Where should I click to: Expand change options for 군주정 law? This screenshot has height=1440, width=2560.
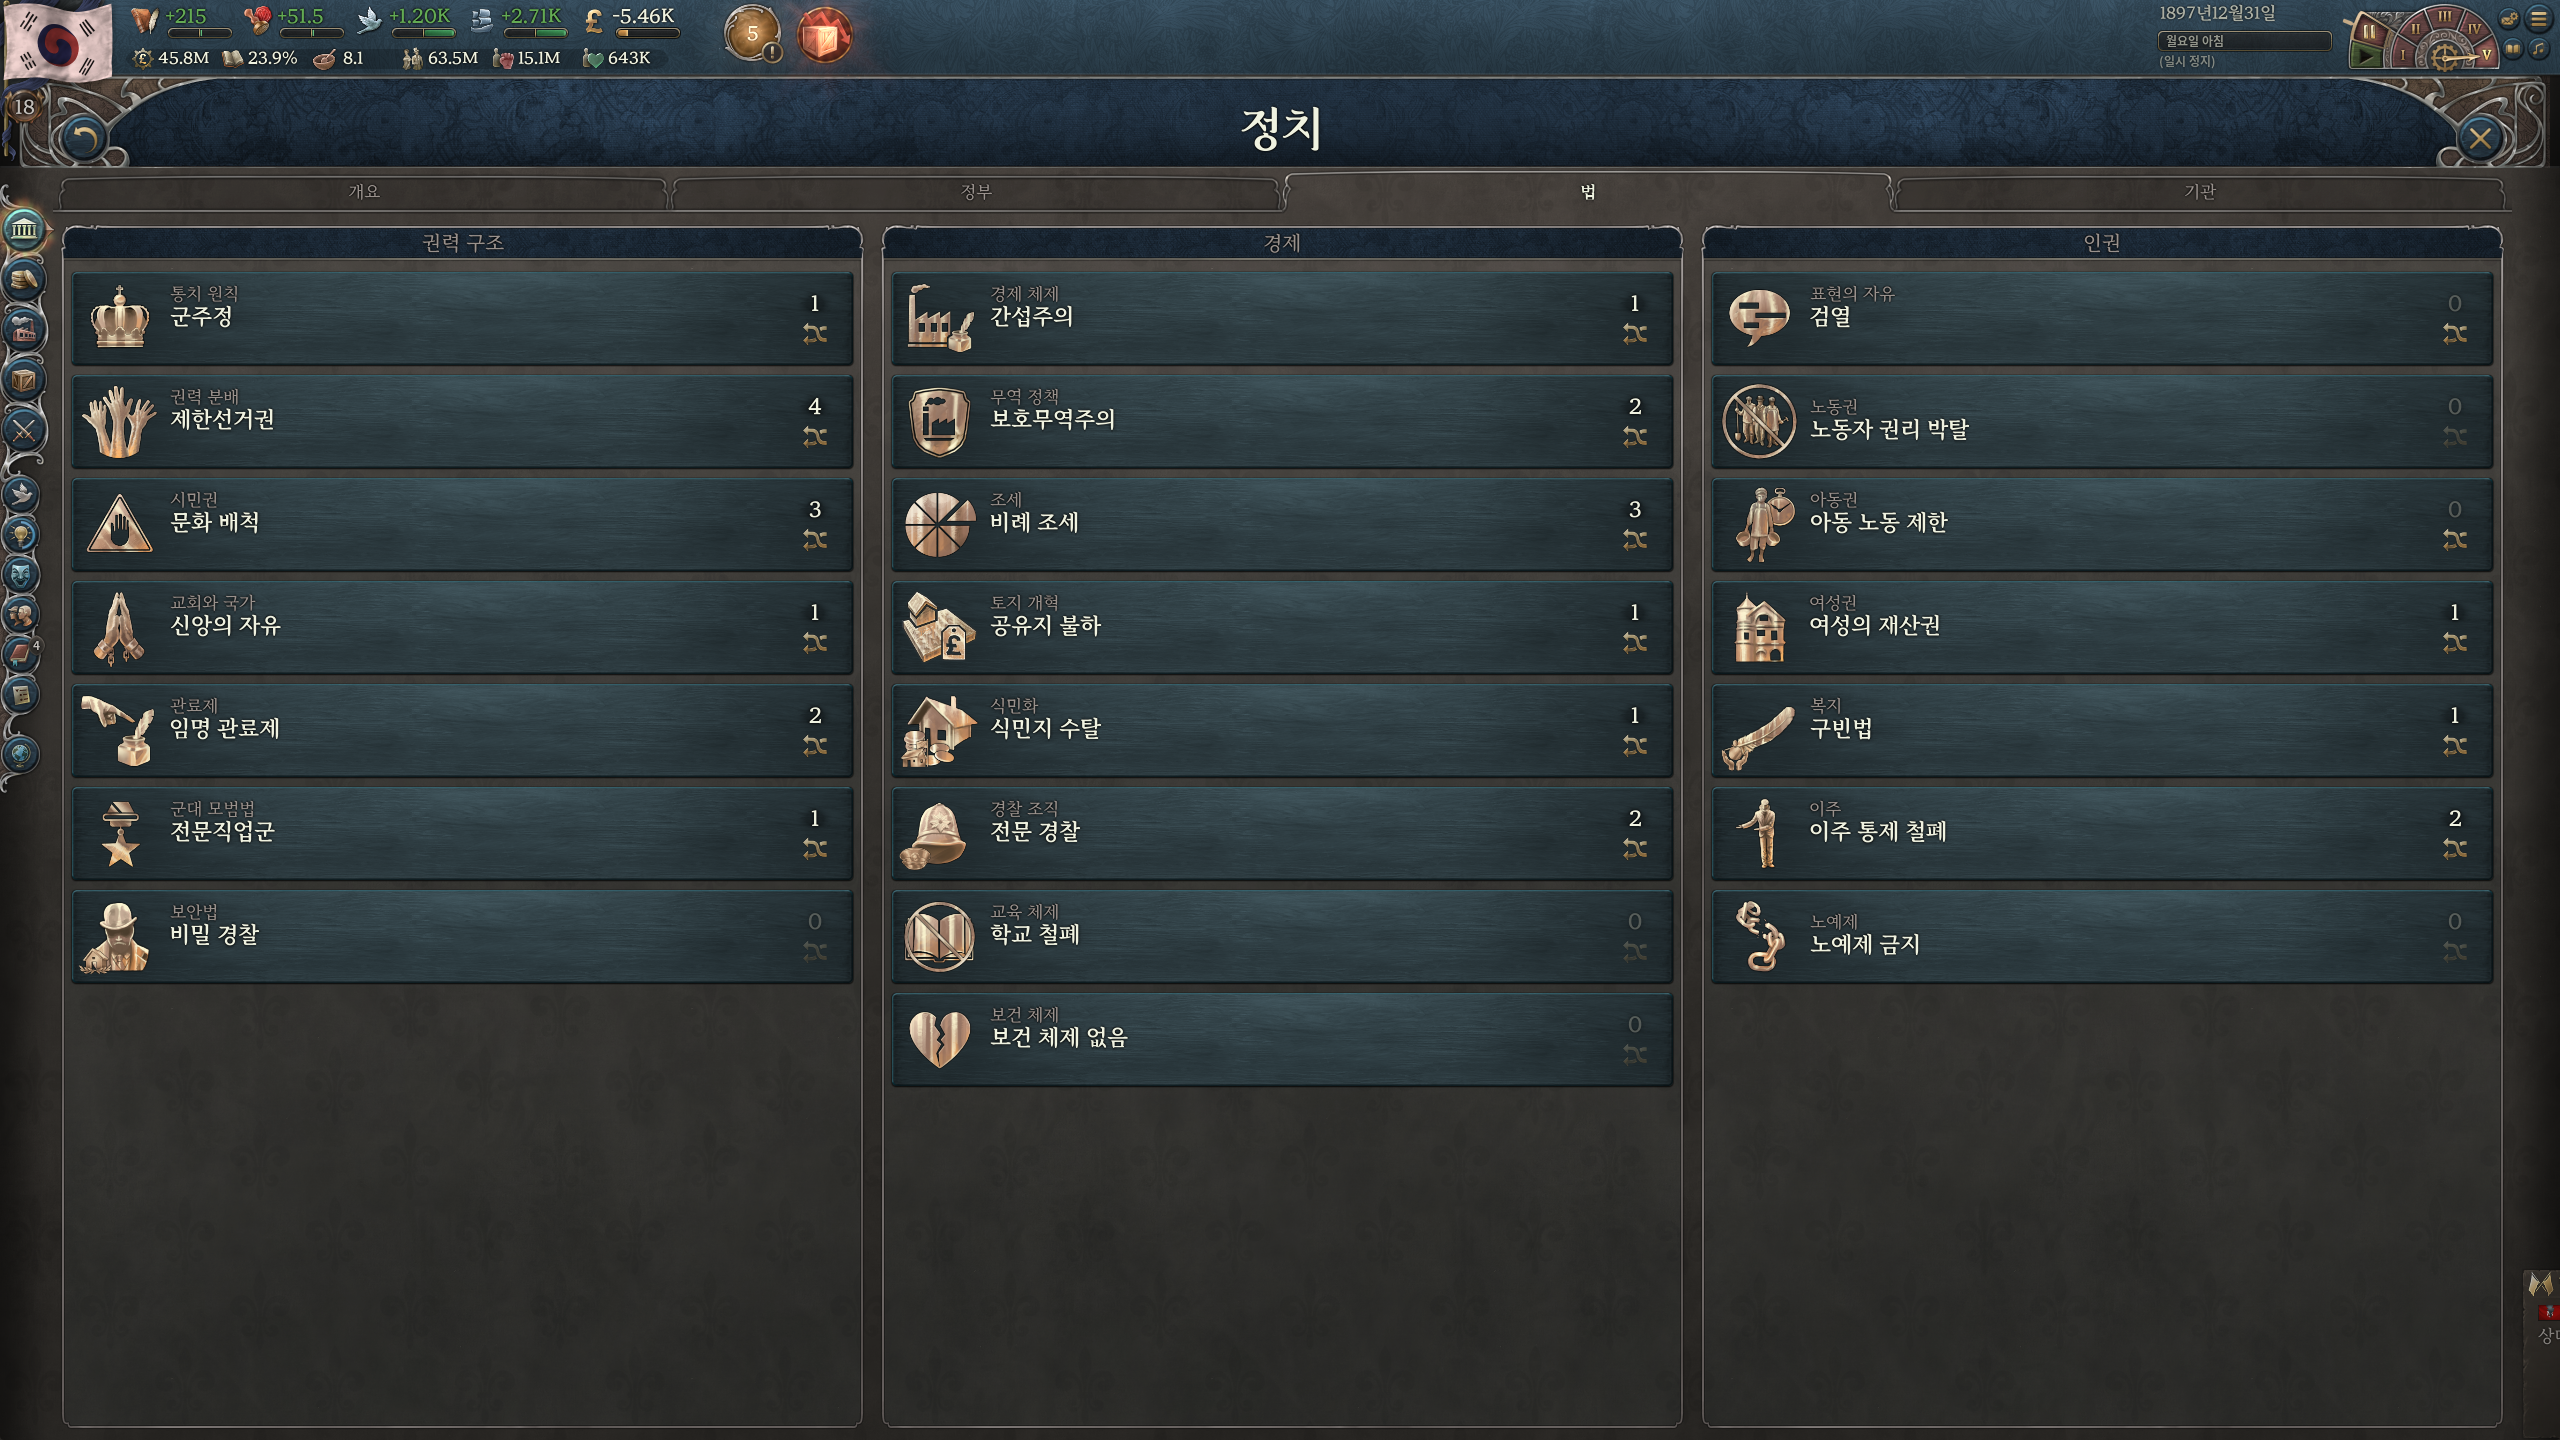pos(815,334)
